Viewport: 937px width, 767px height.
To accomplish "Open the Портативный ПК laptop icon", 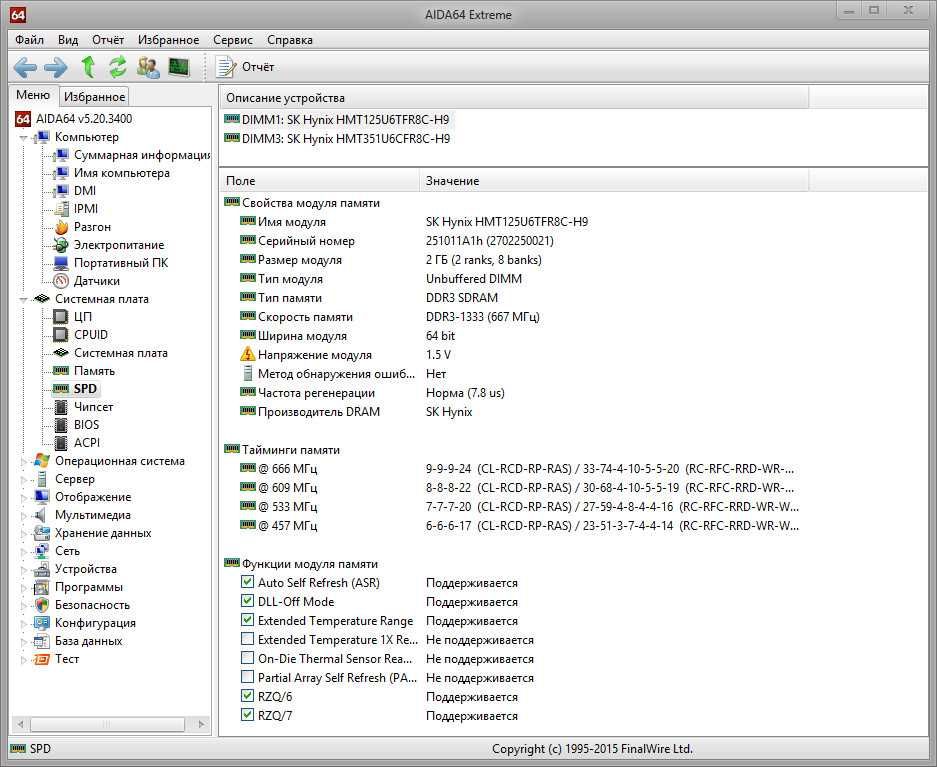I will (x=61, y=263).
